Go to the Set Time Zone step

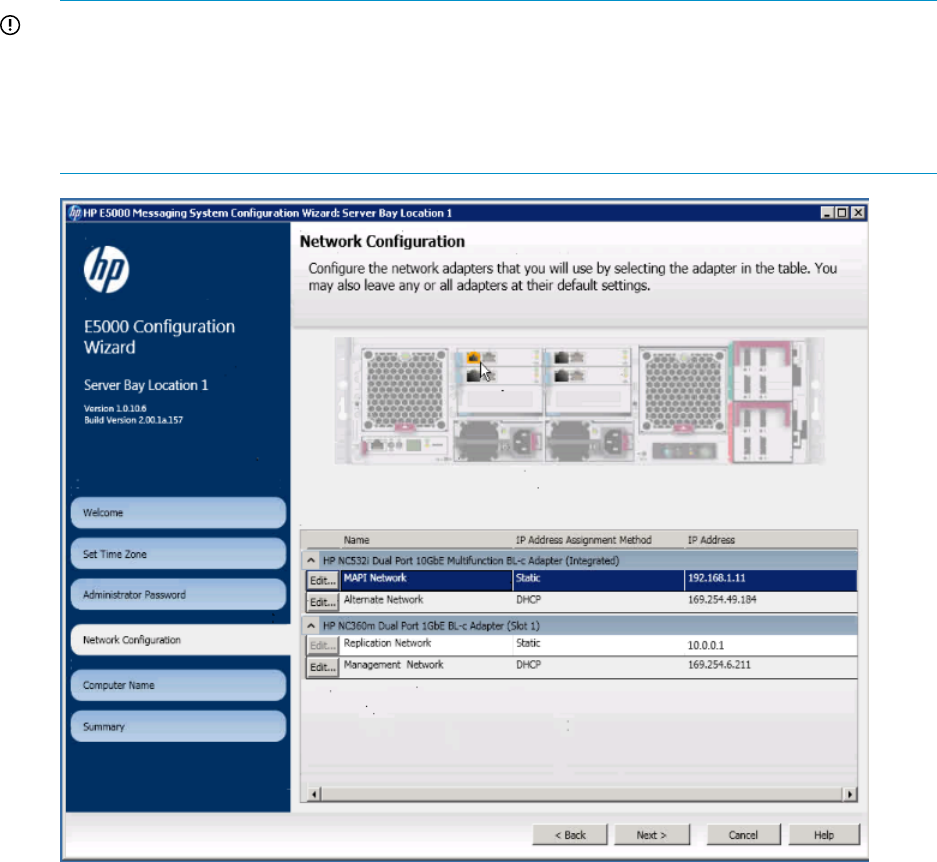coord(178,554)
